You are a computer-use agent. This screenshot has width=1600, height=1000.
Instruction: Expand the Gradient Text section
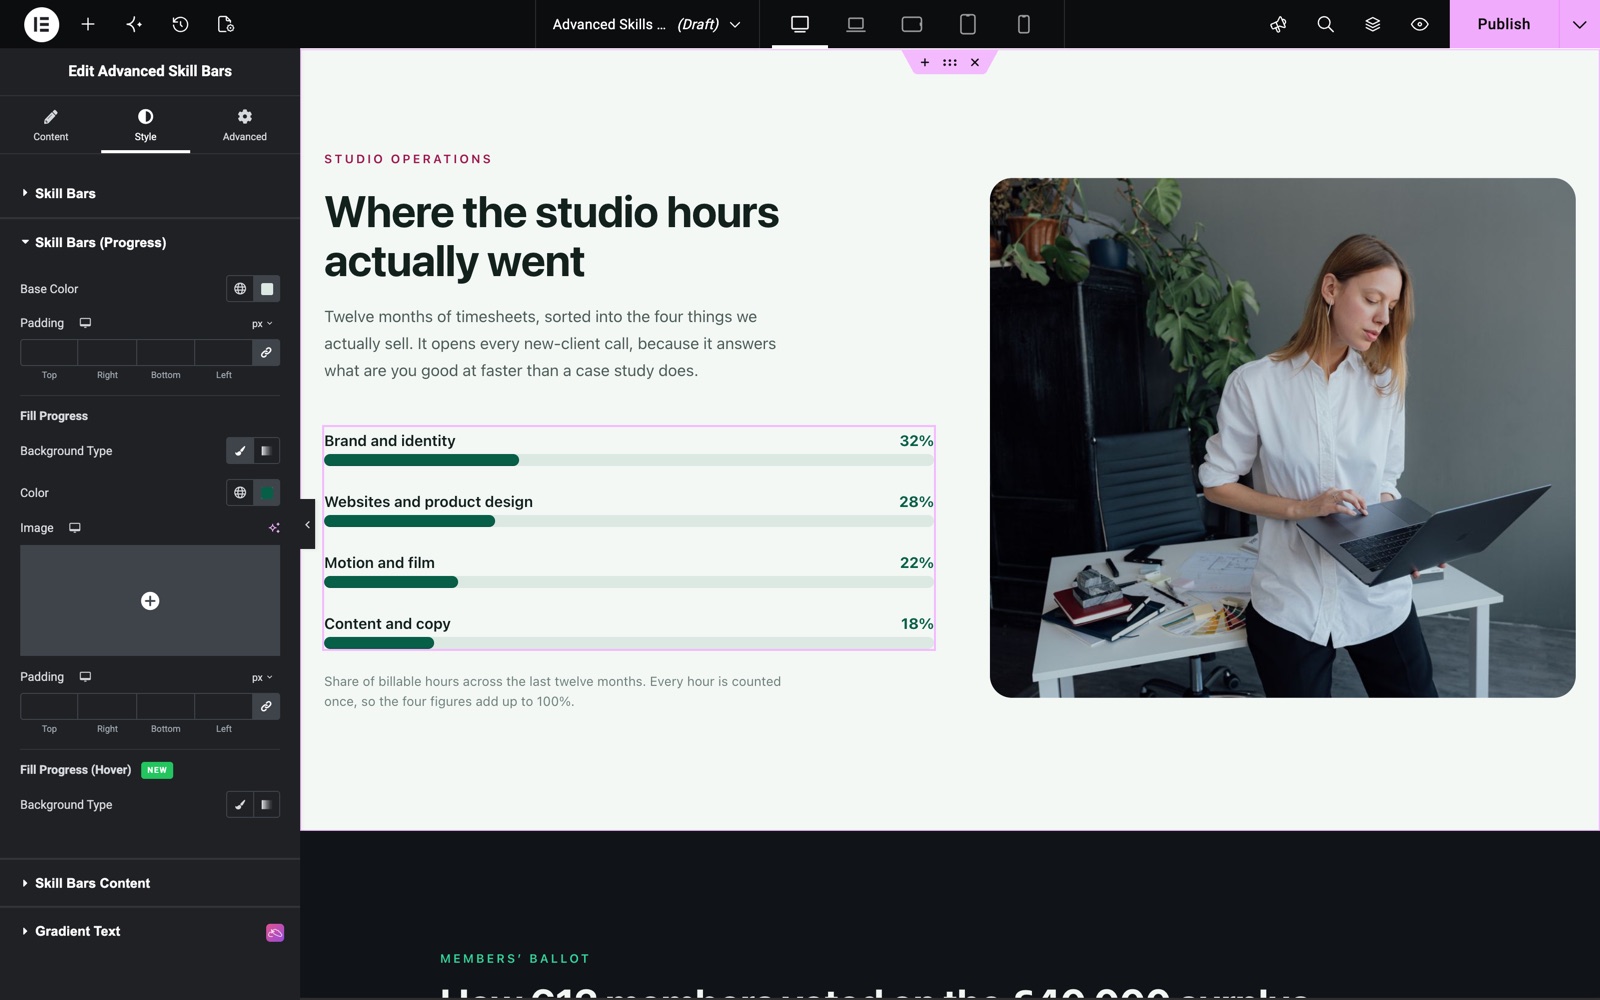(150, 931)
